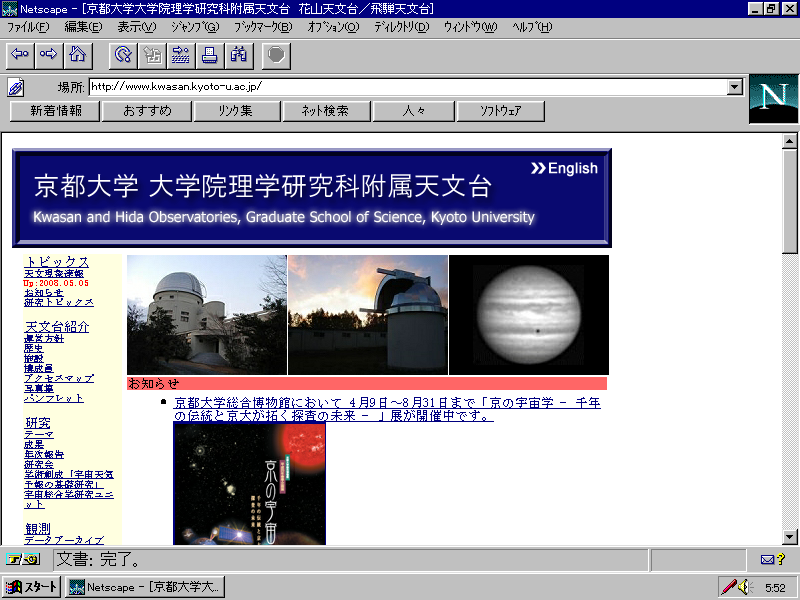Go back with the left arrow toolbar icon

(x=20, y=55)
